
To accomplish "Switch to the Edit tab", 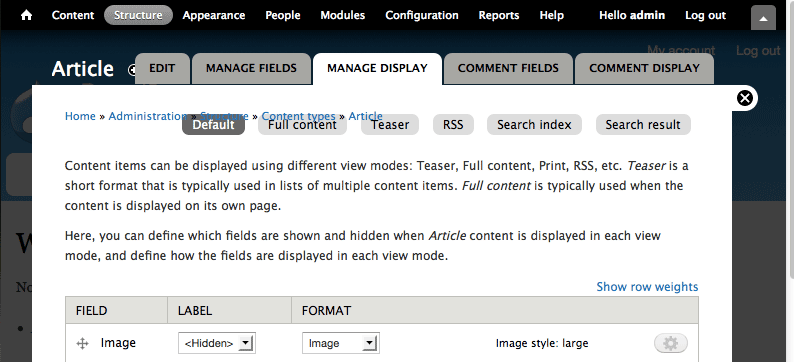I will pyautogui.click(x=162, y=68).
